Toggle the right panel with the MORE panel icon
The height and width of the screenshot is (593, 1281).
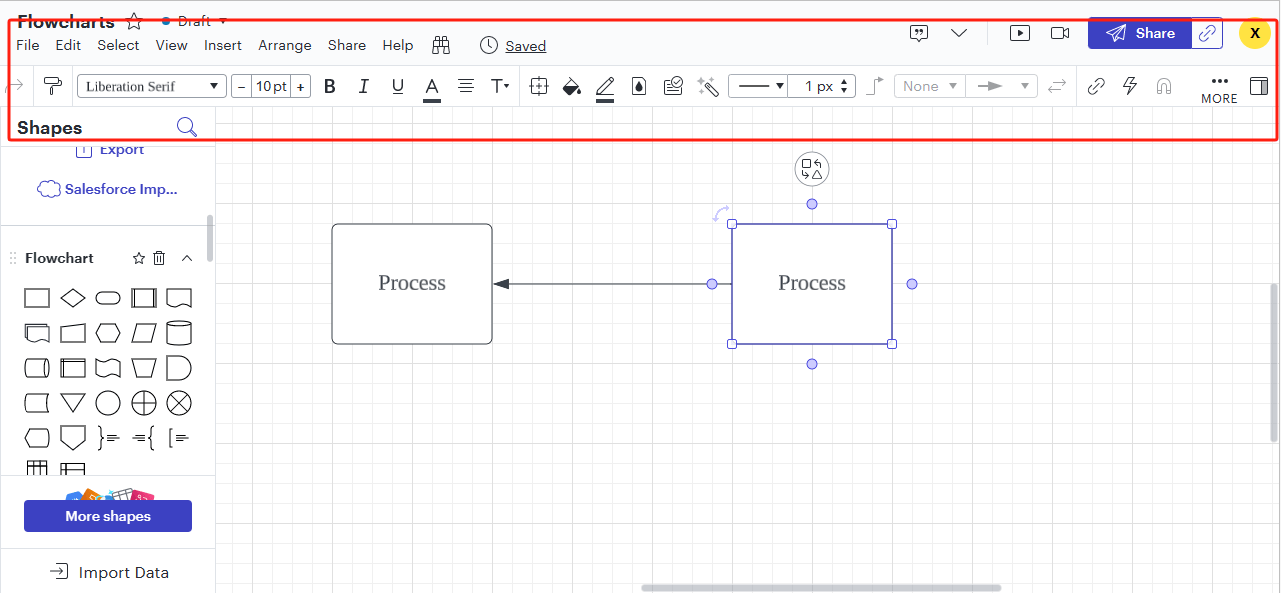coord(1259,86)
